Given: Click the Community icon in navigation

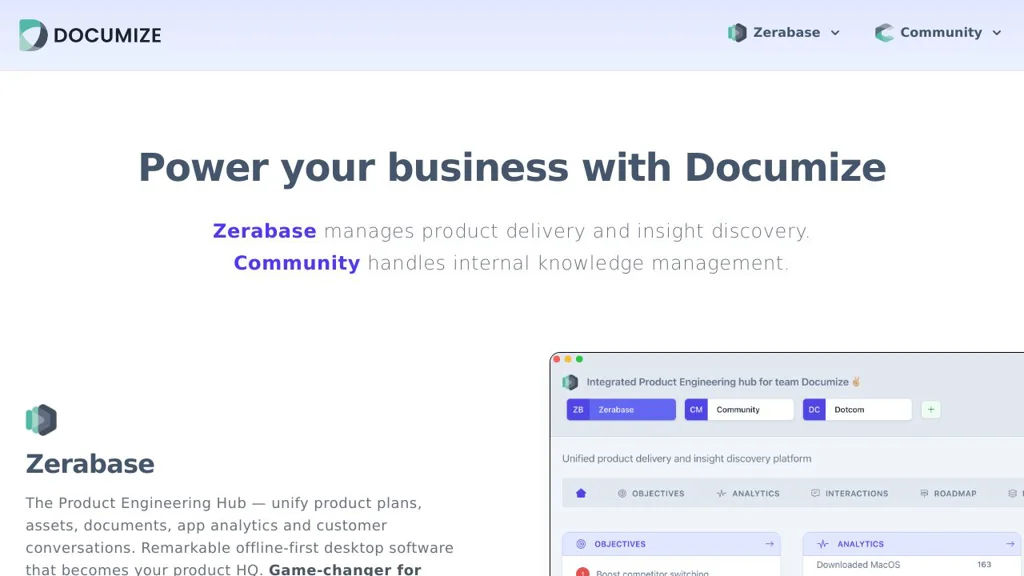Looking at the screenshot, I should (x=884, y=33).
